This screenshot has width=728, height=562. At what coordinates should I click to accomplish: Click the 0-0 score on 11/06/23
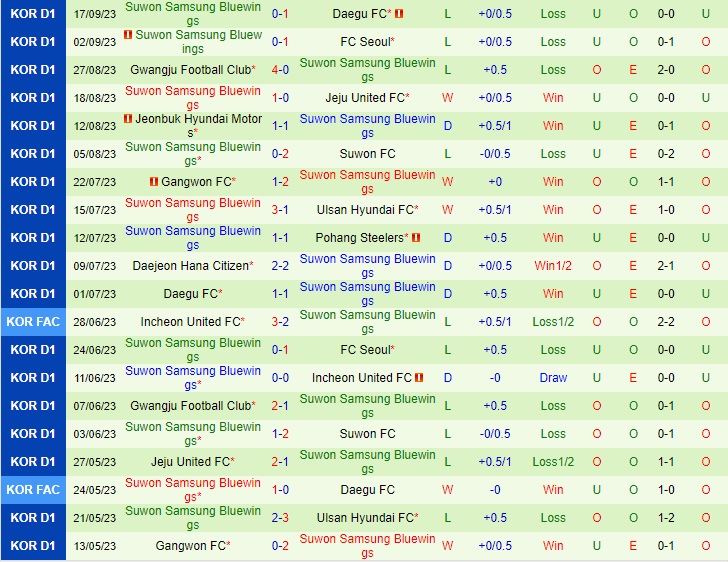[x=280, y=378]
